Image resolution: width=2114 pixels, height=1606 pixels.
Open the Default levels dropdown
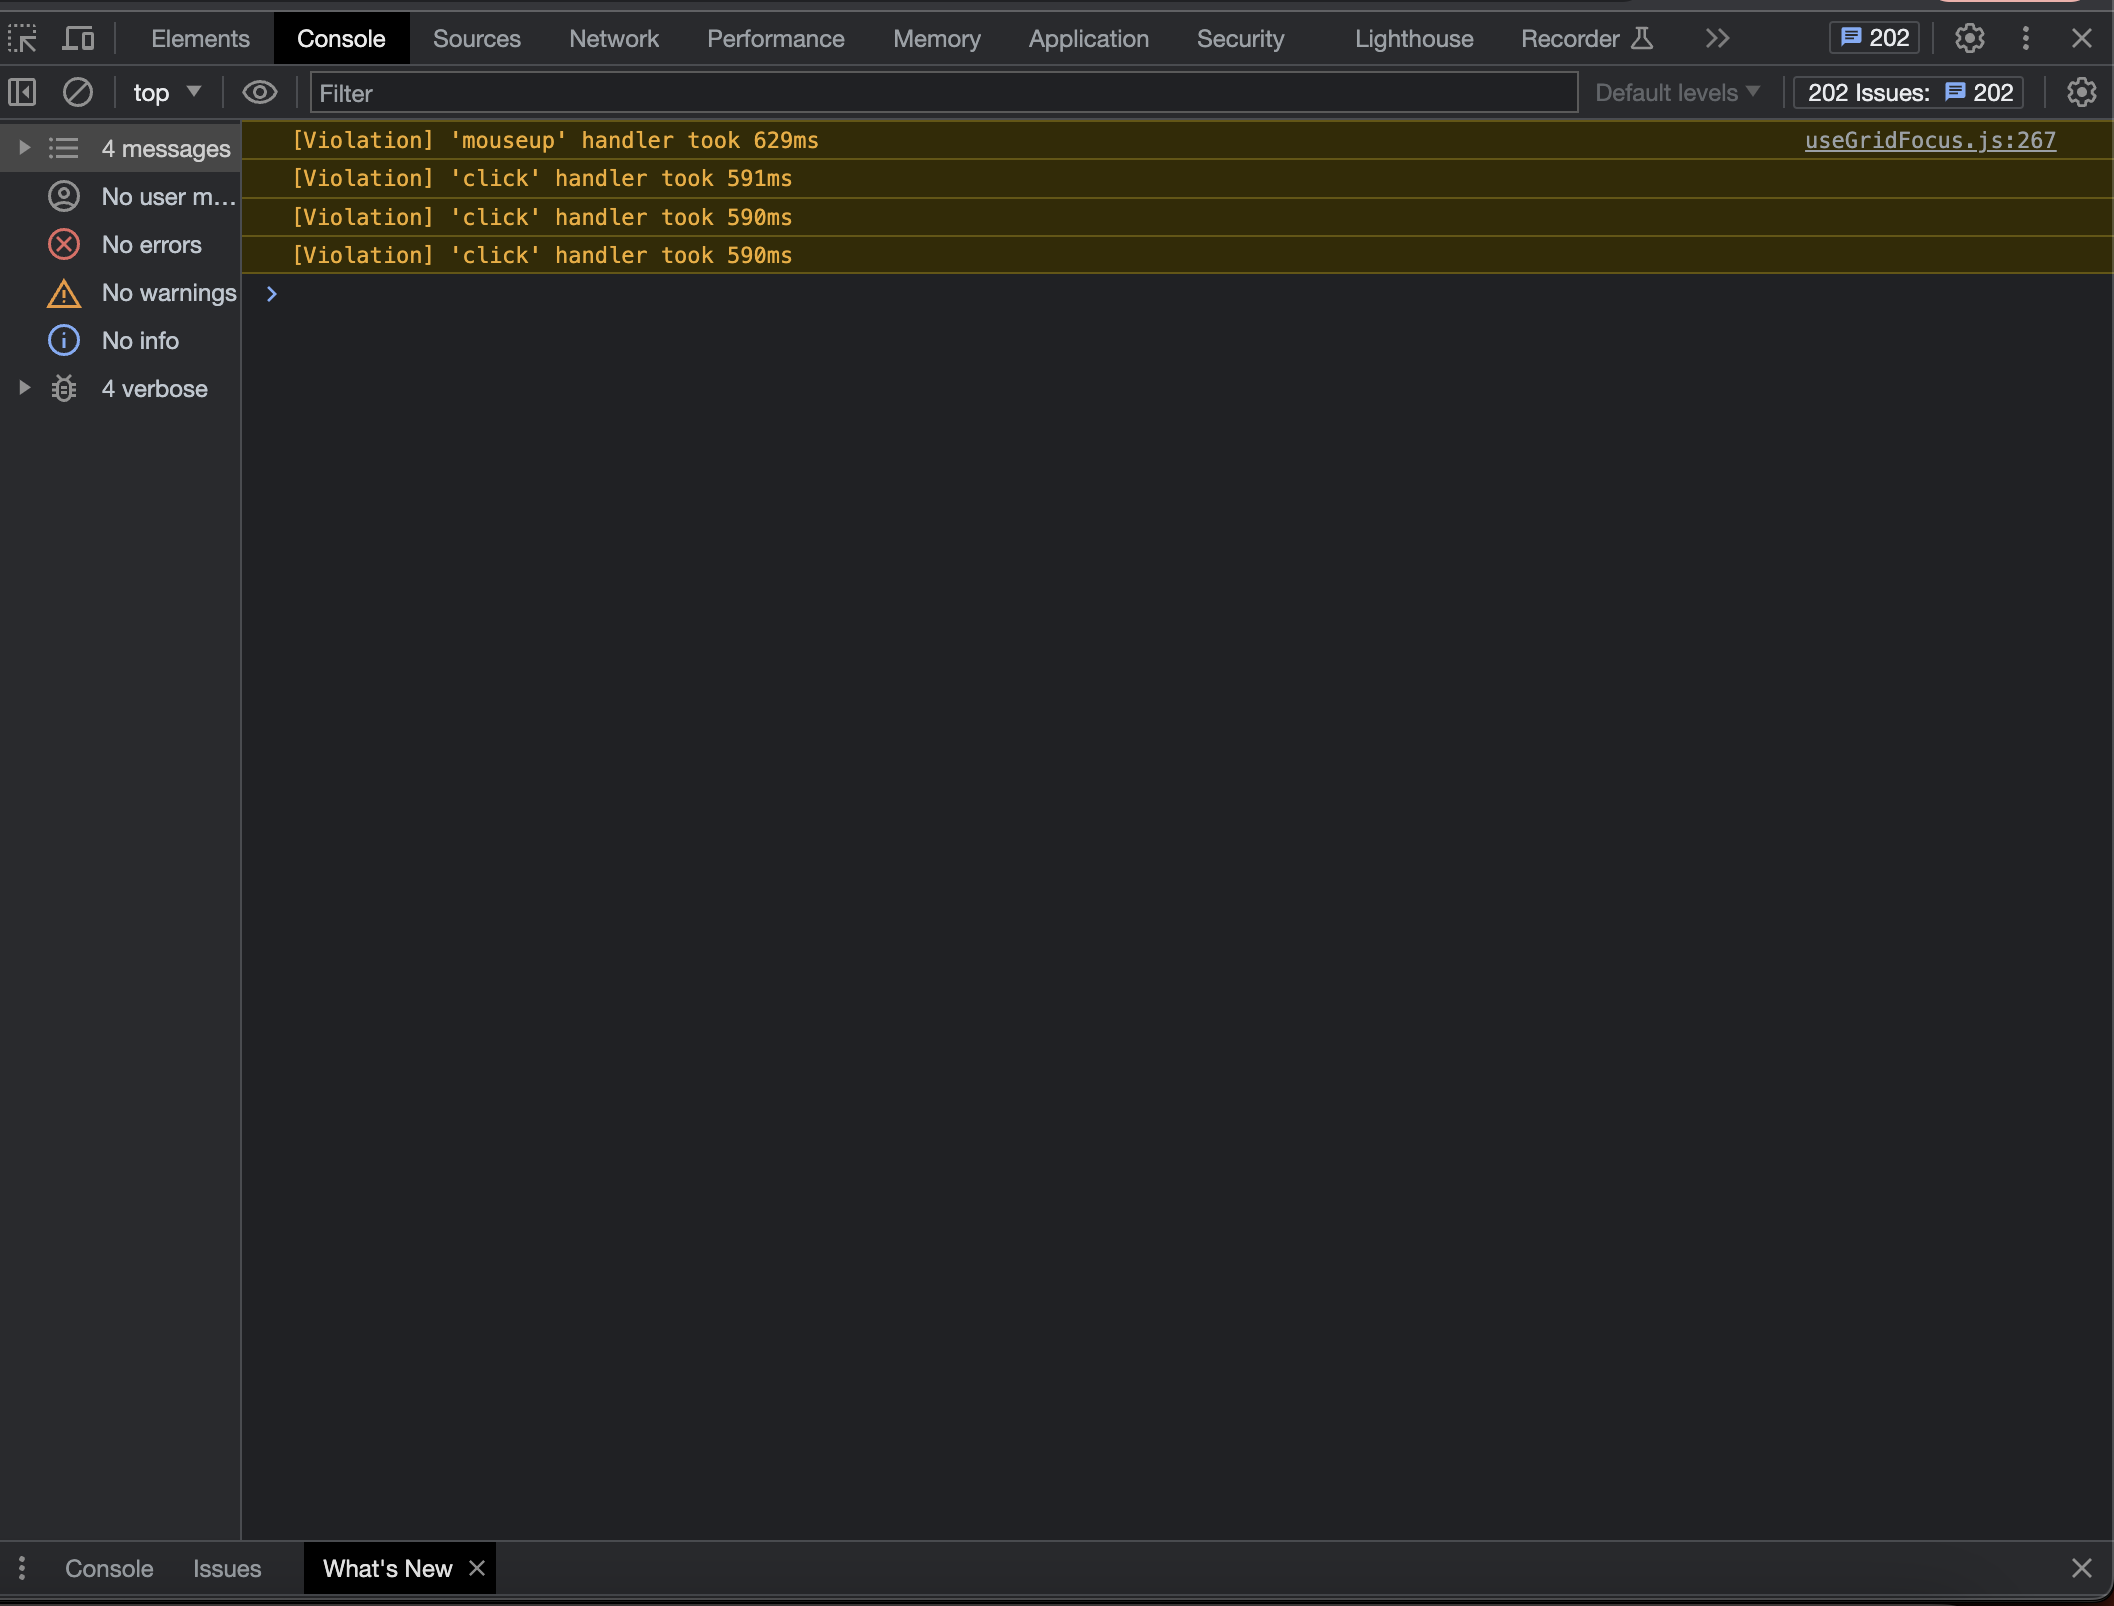1676,92
